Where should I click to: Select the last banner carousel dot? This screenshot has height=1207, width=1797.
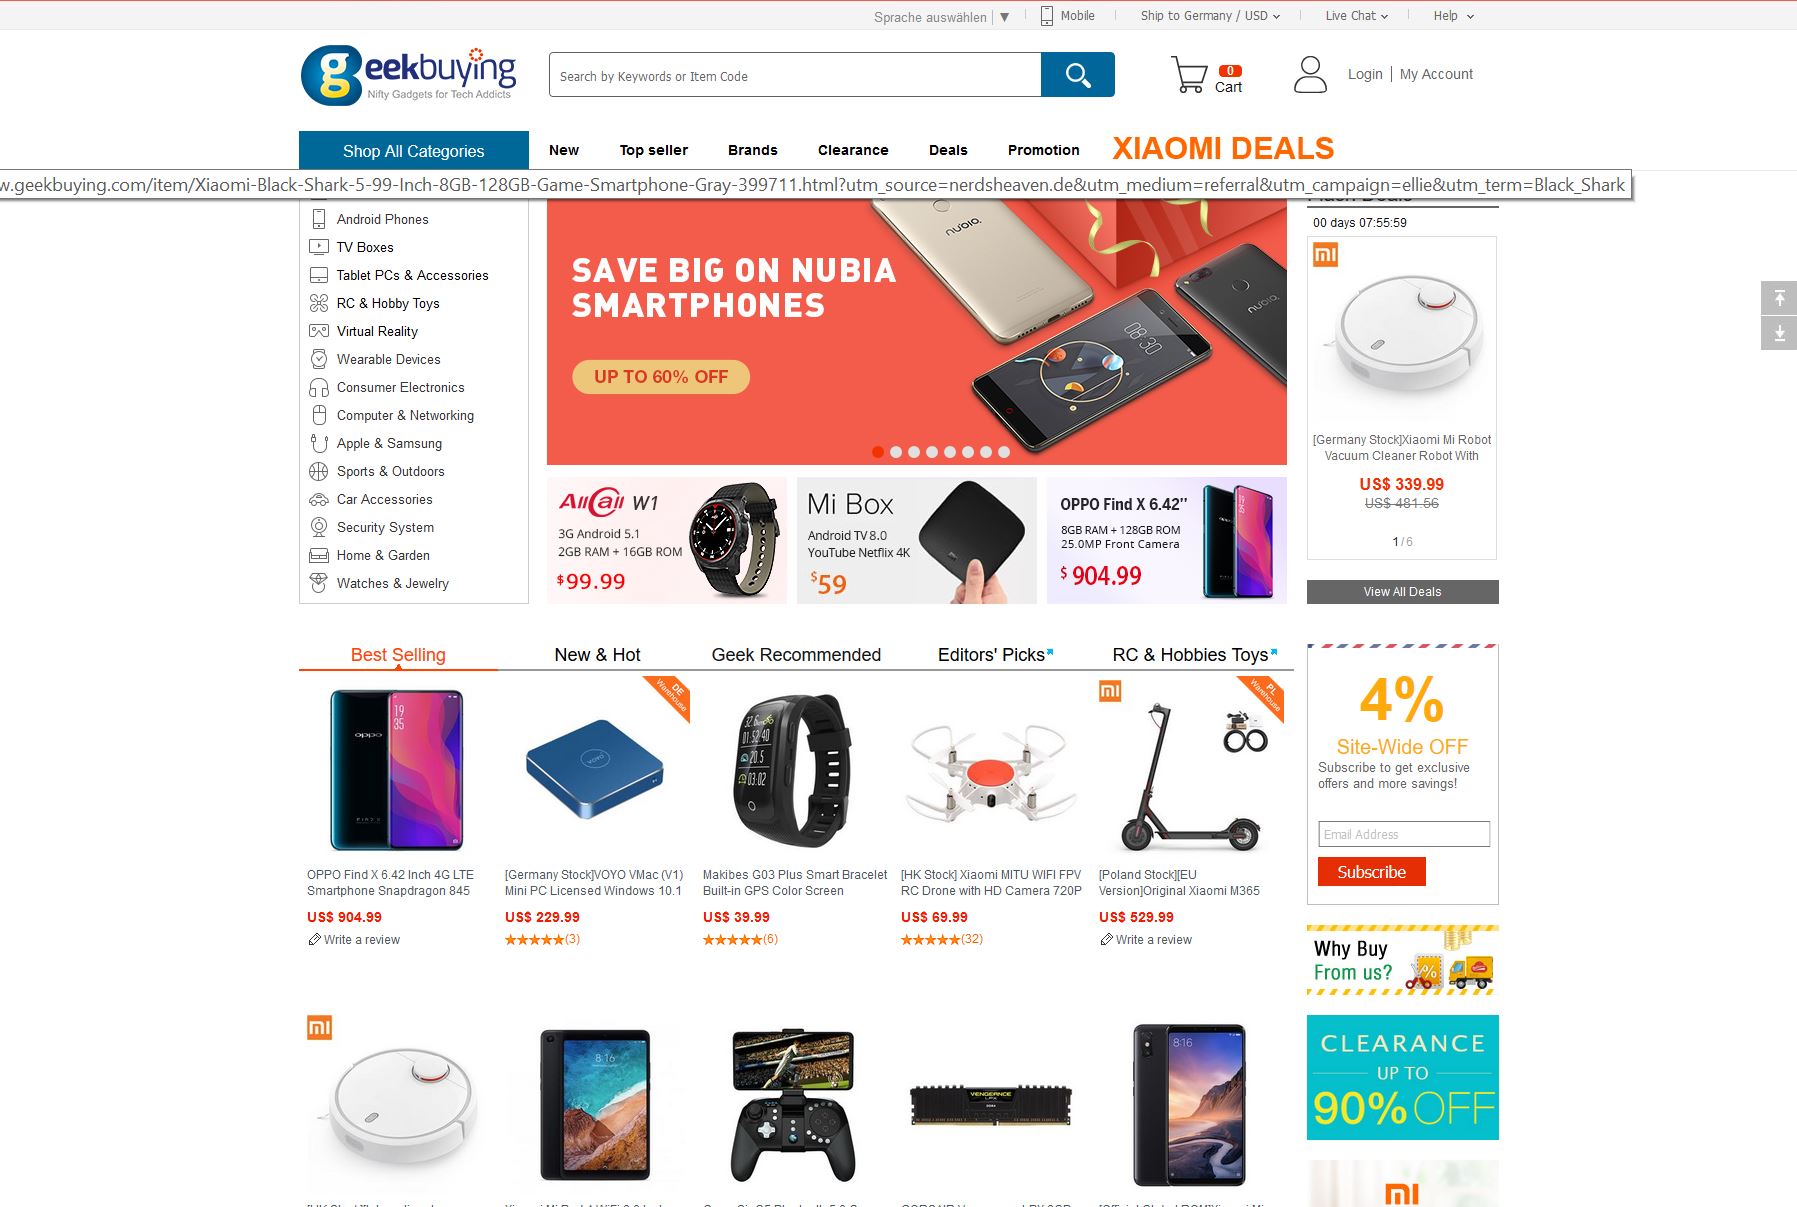point(1004,452)
